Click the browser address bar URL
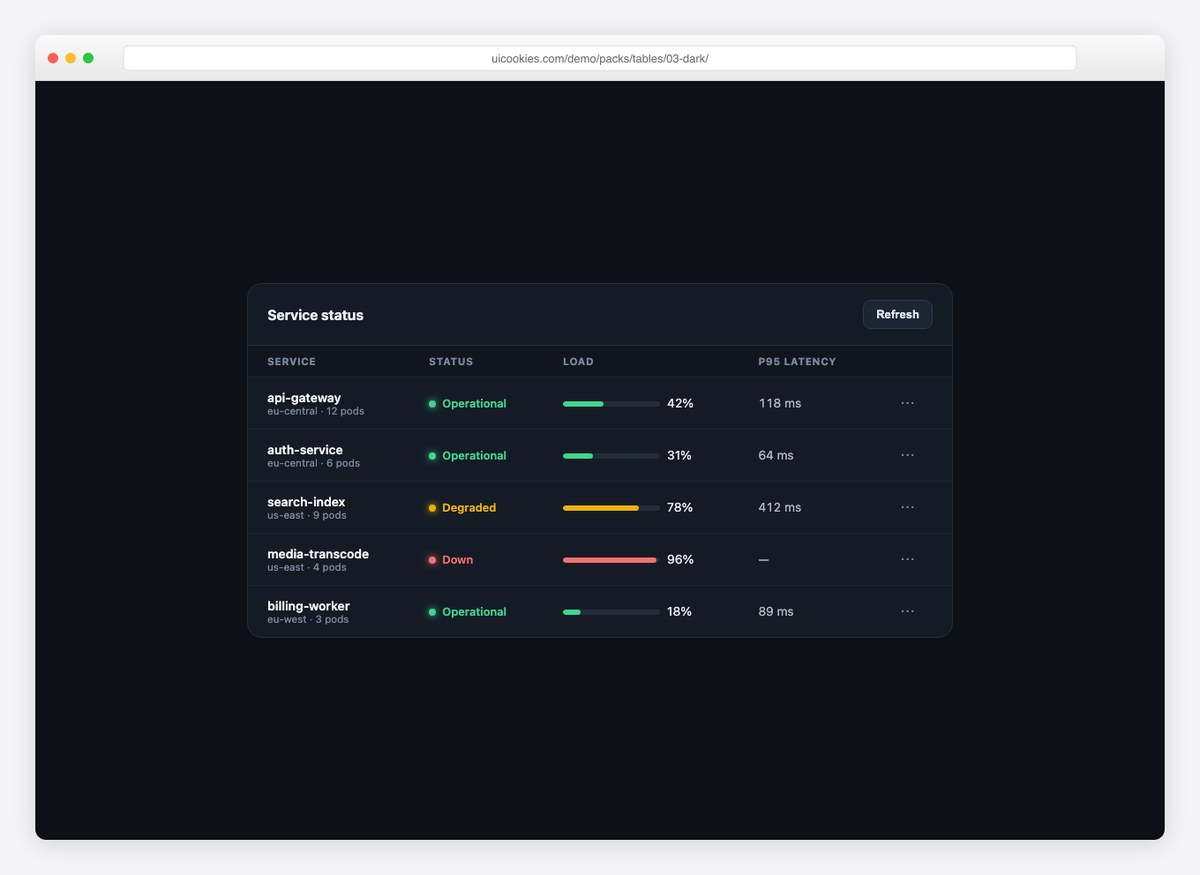 pos(600,58)
